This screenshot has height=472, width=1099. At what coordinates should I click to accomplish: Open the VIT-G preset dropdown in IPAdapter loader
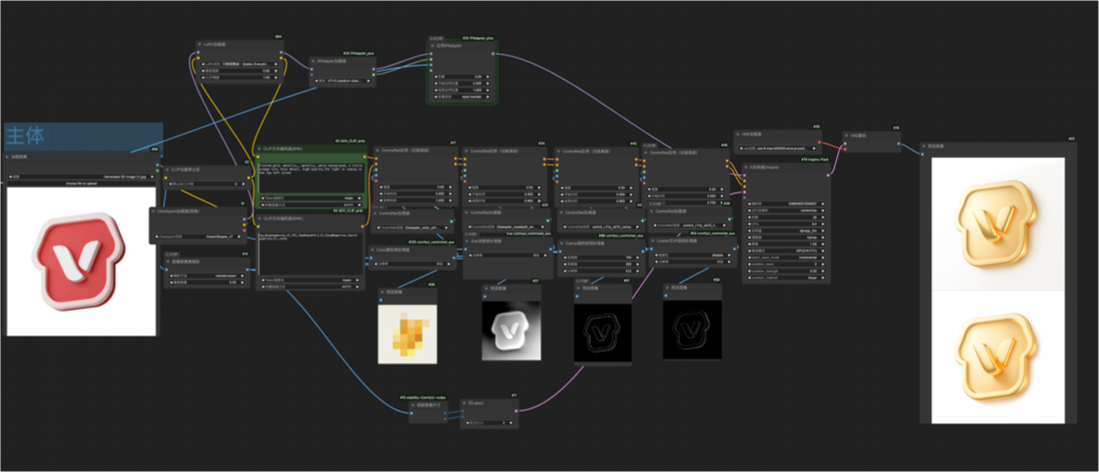[343, 81]
